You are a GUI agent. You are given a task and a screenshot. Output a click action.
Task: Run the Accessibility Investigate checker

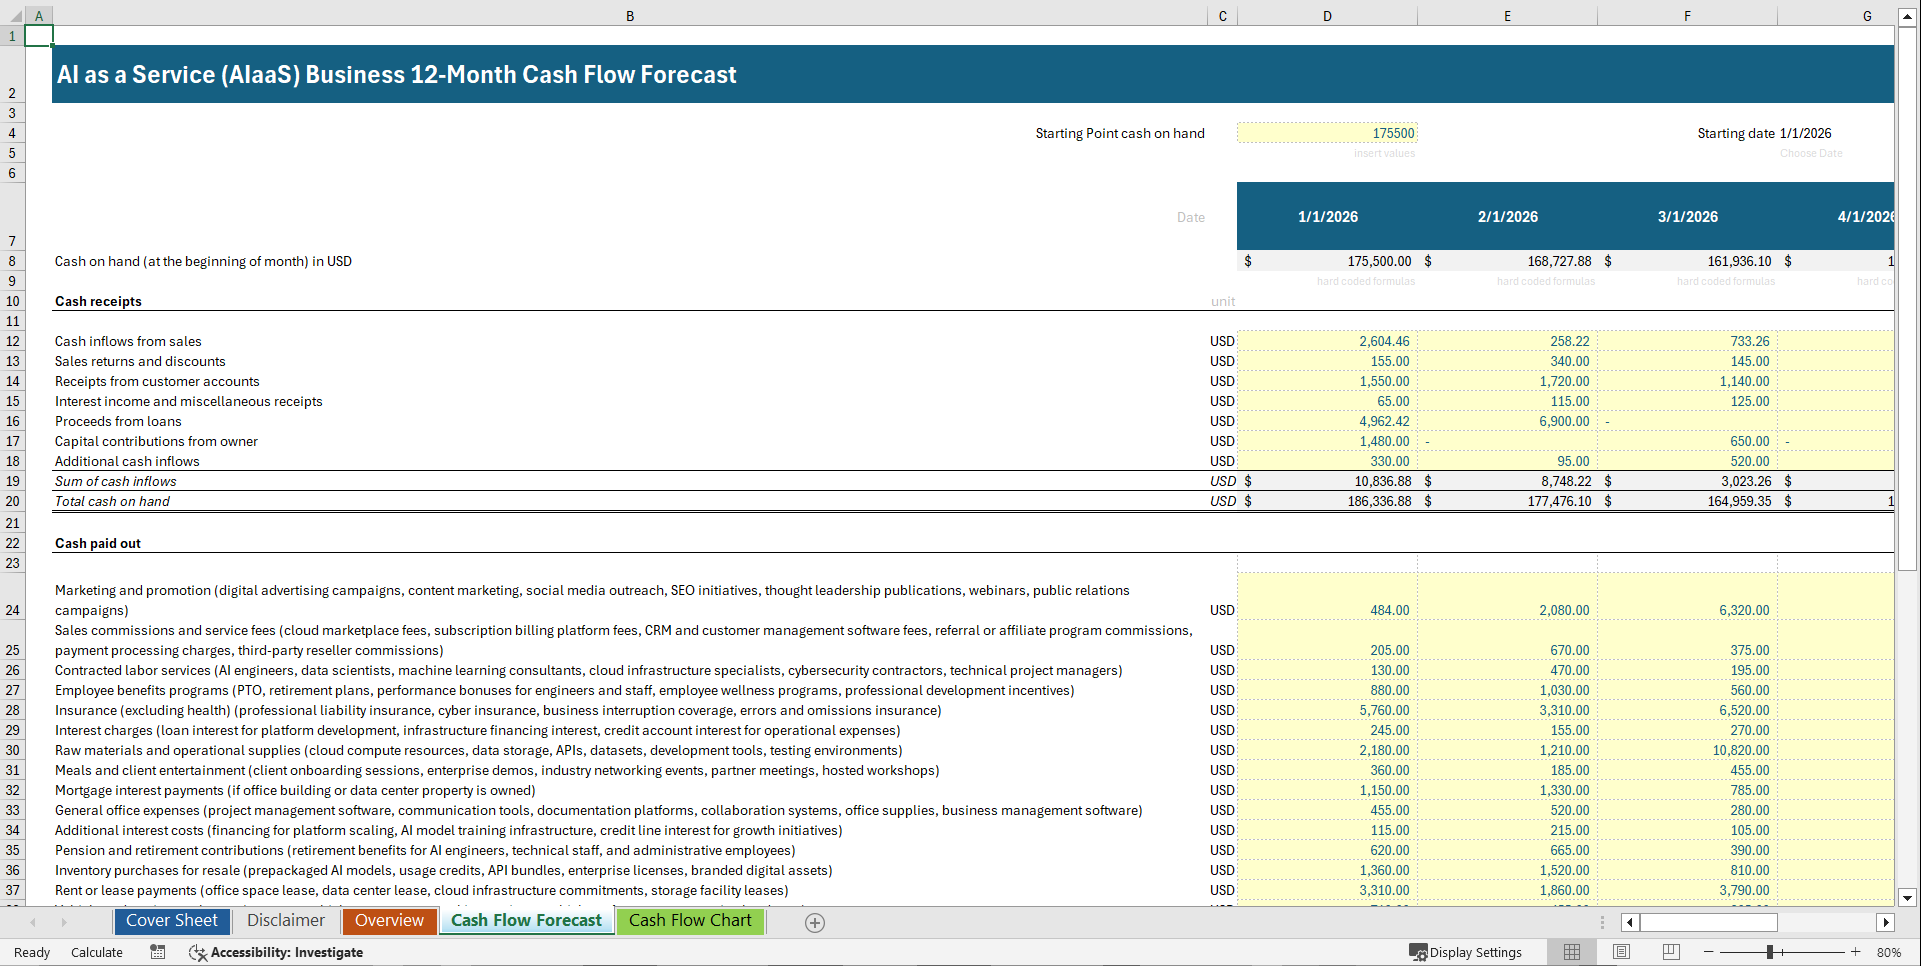(276, 952)
